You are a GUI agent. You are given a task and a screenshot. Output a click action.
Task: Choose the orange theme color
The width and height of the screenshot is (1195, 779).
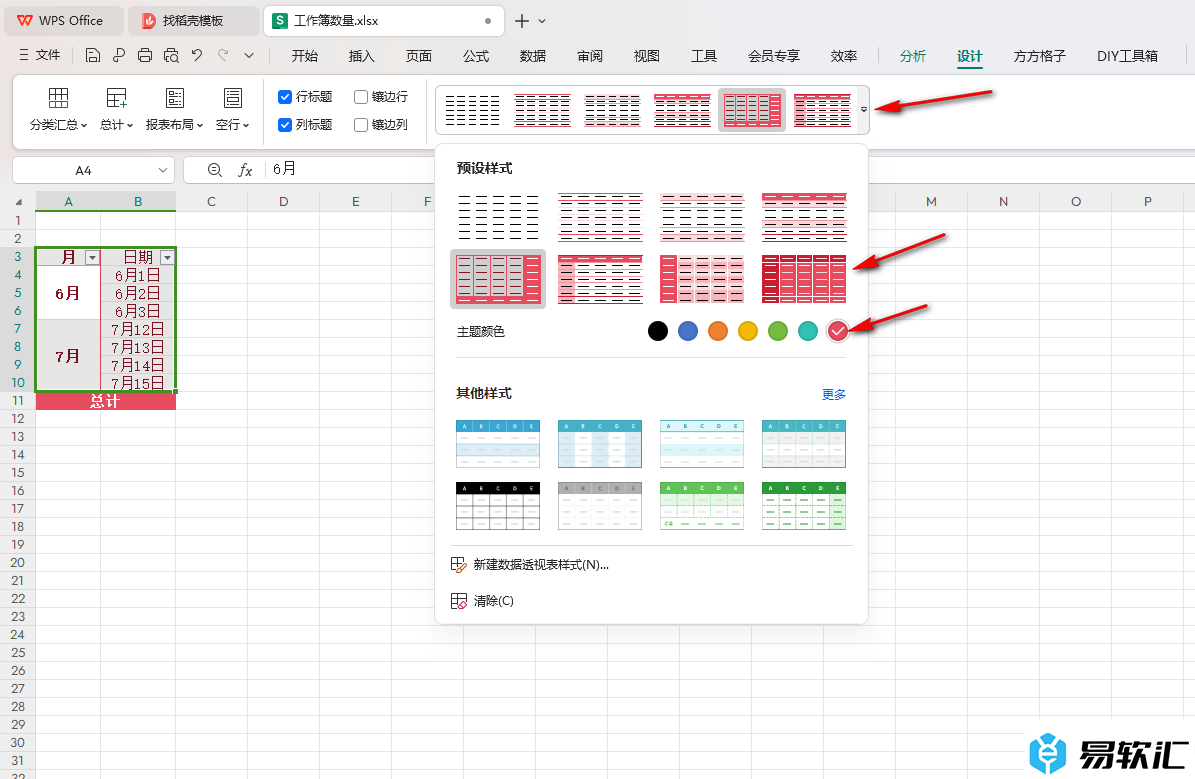pos(718,331)
